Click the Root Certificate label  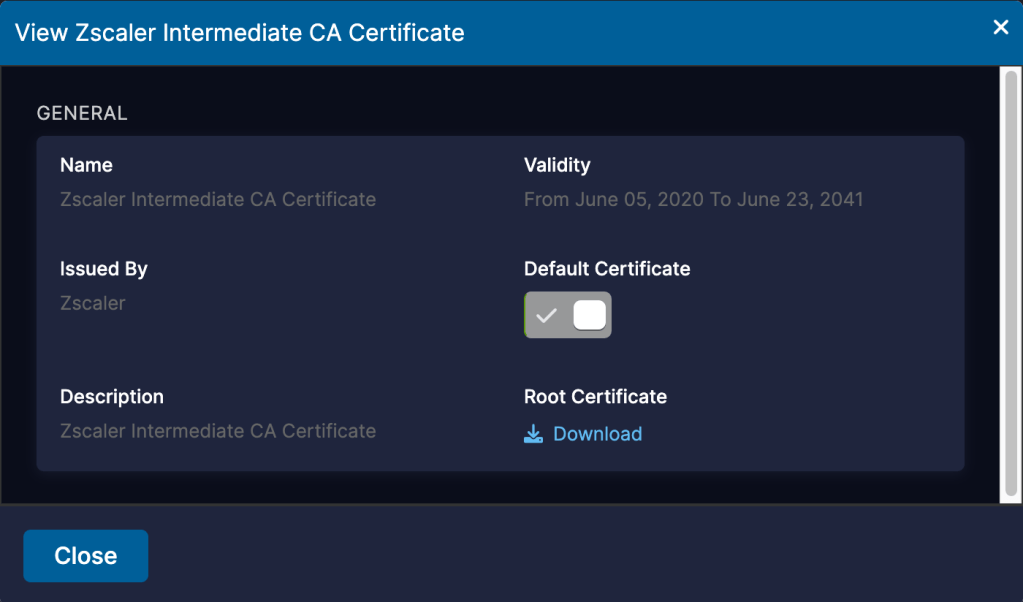595,397
